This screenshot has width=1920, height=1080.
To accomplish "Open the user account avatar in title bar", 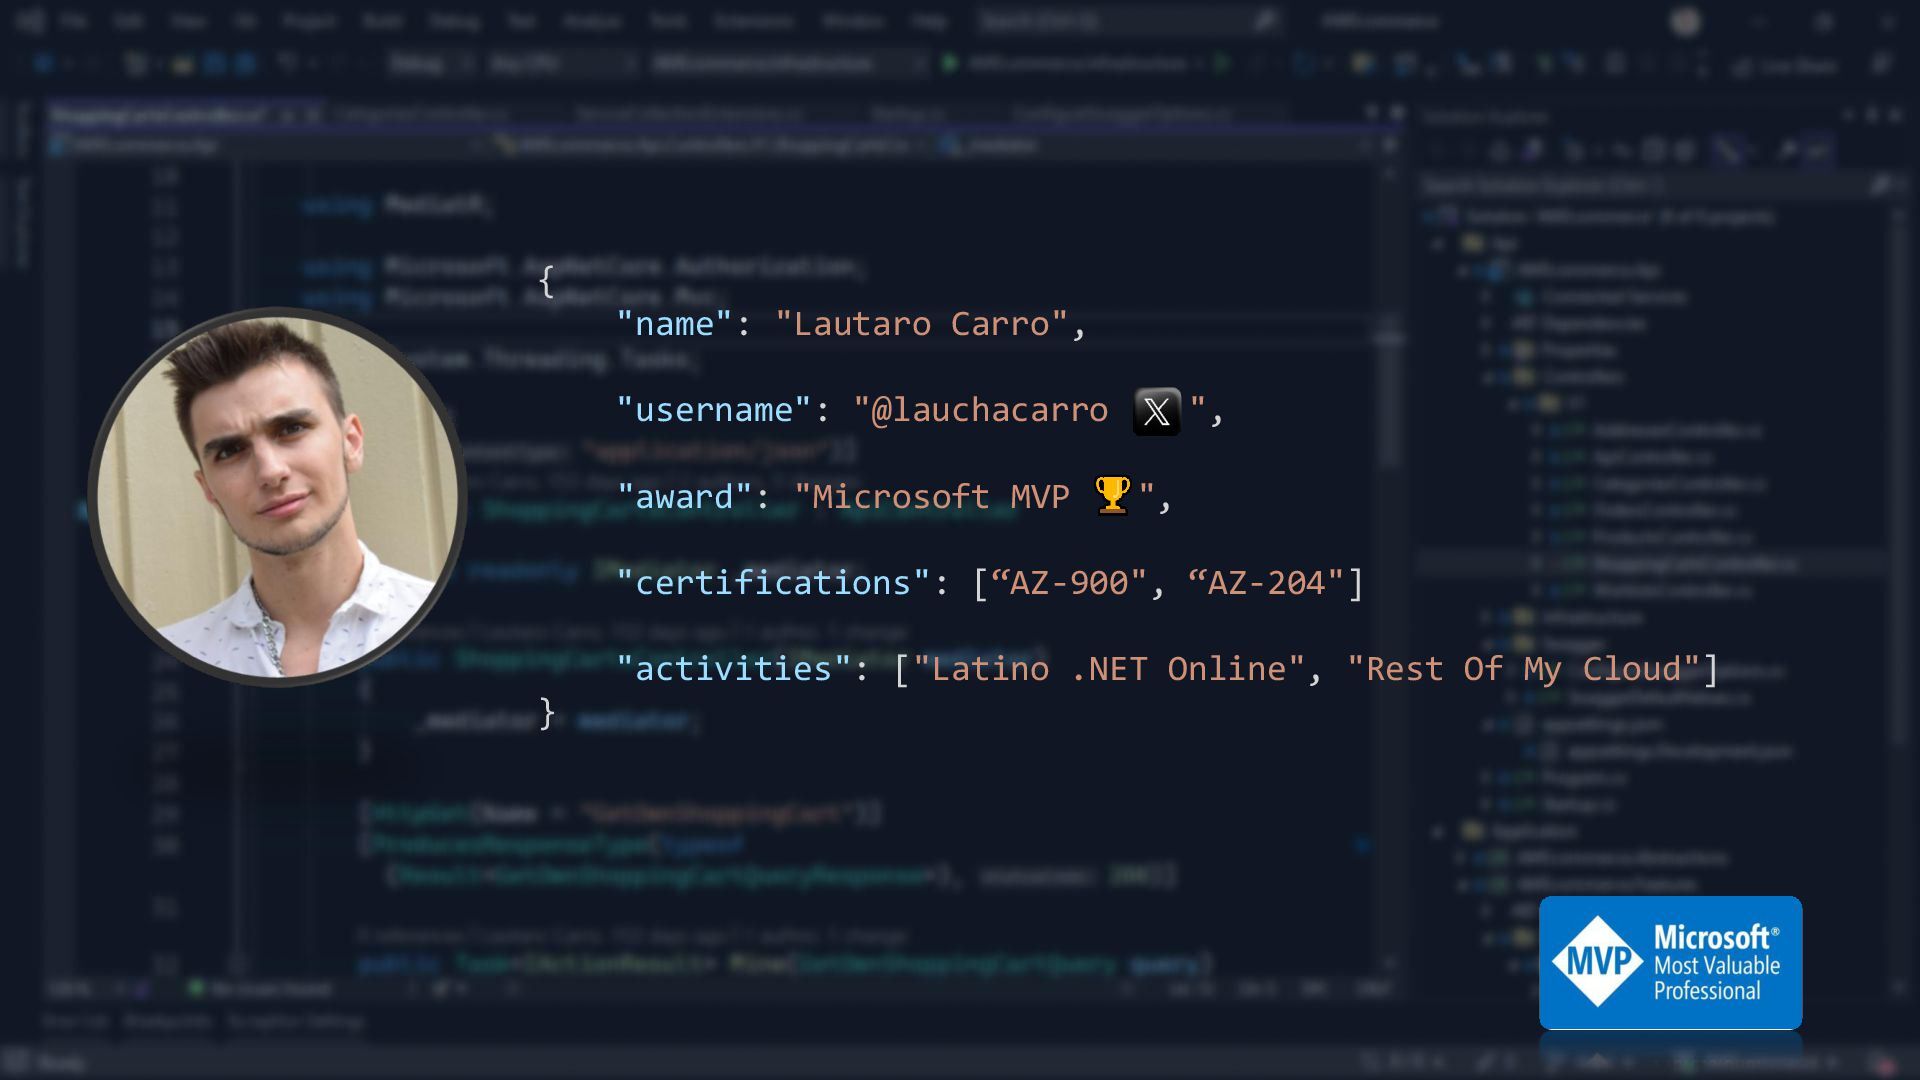I will point(1686,22).
